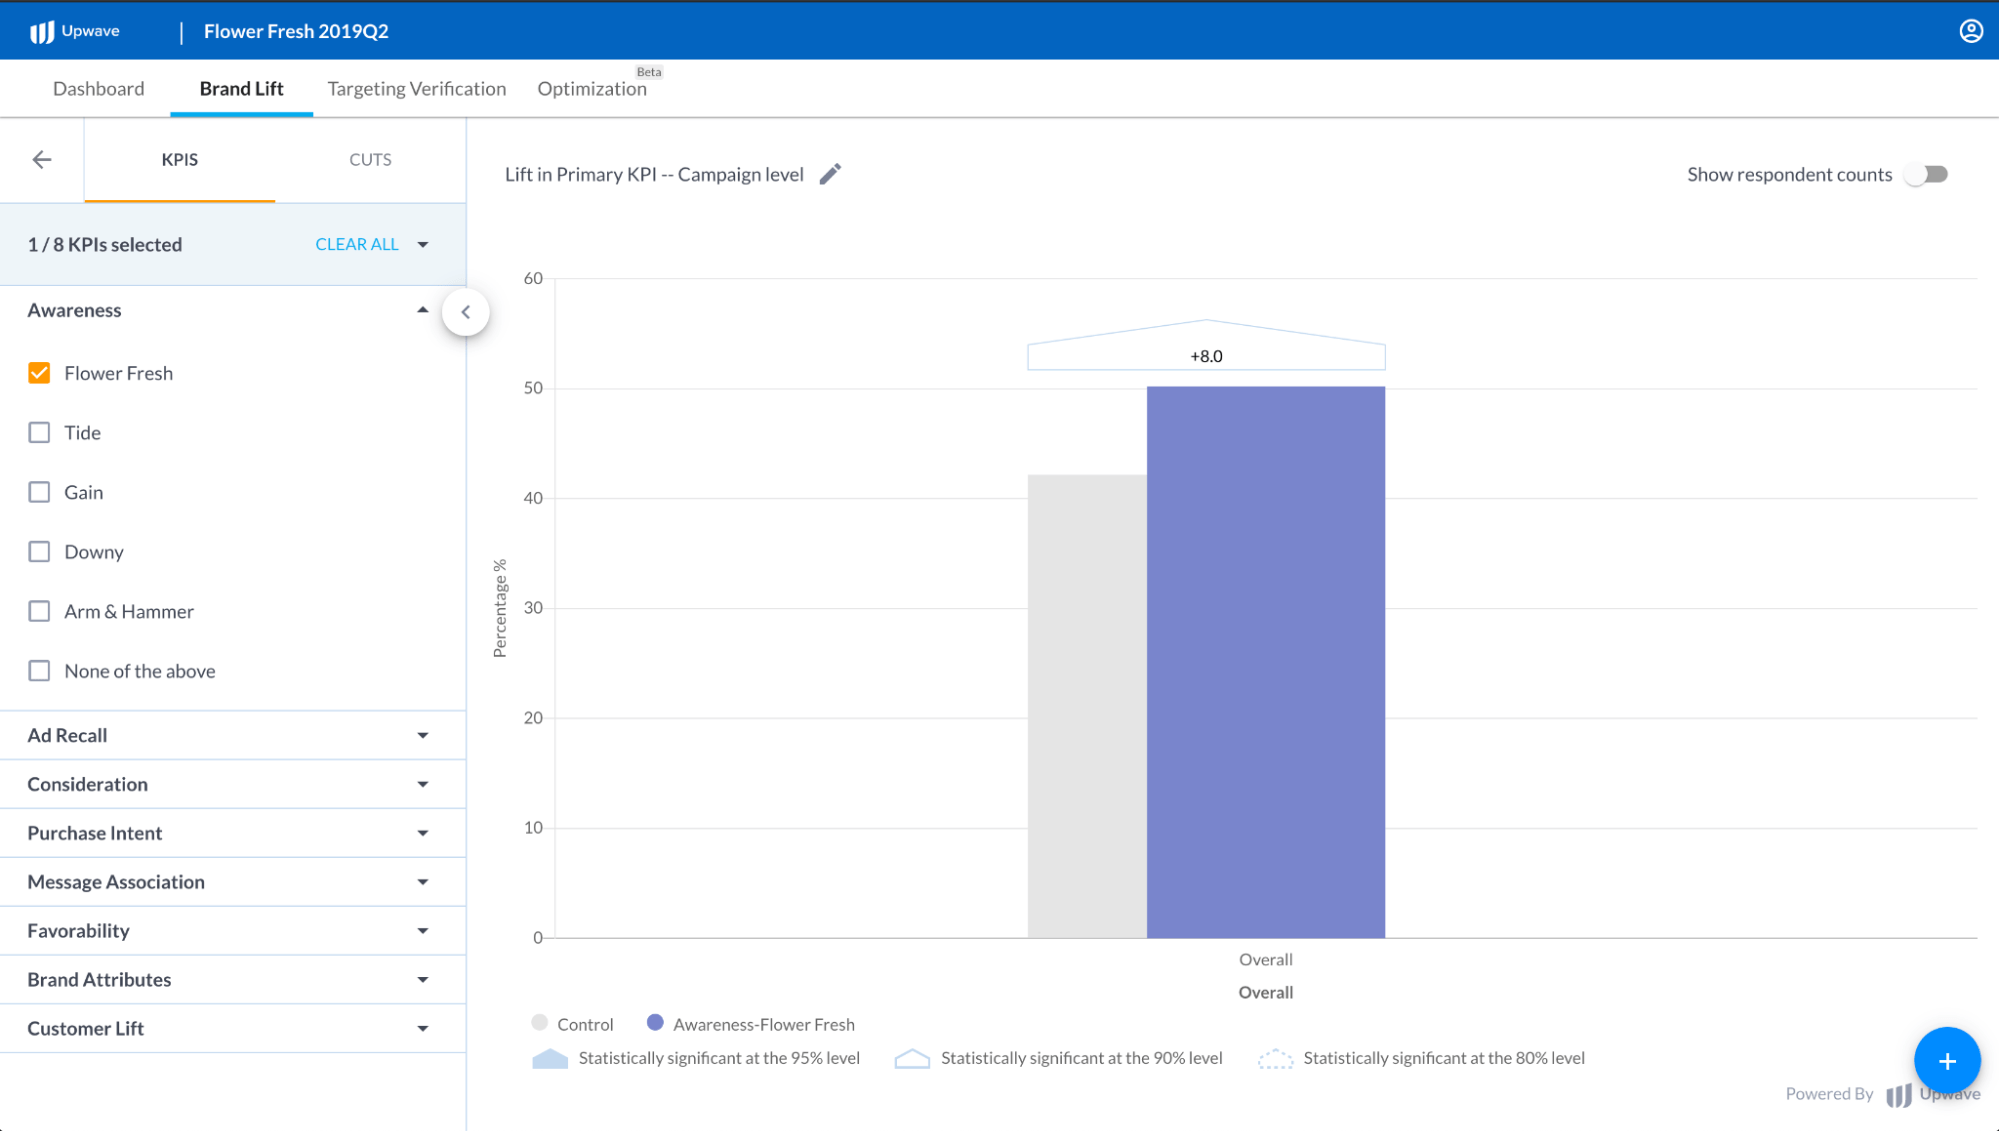Click the Flower Fresh 2019Q2 campaign title
Viewport: 1999px width, 1132px height.
pos(296,31)
